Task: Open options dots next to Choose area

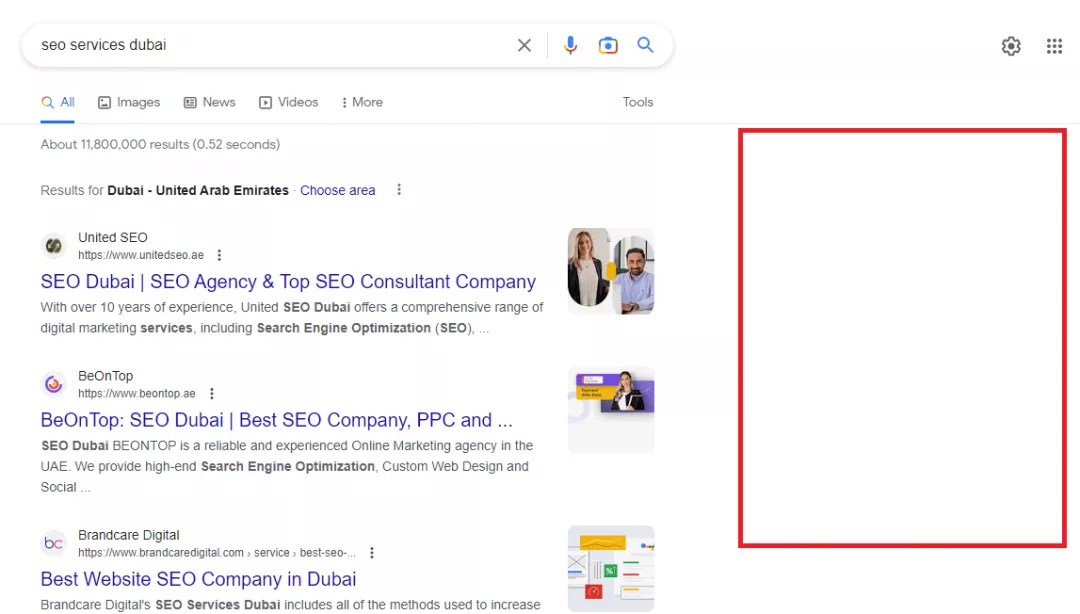Action: click(399, 190)
